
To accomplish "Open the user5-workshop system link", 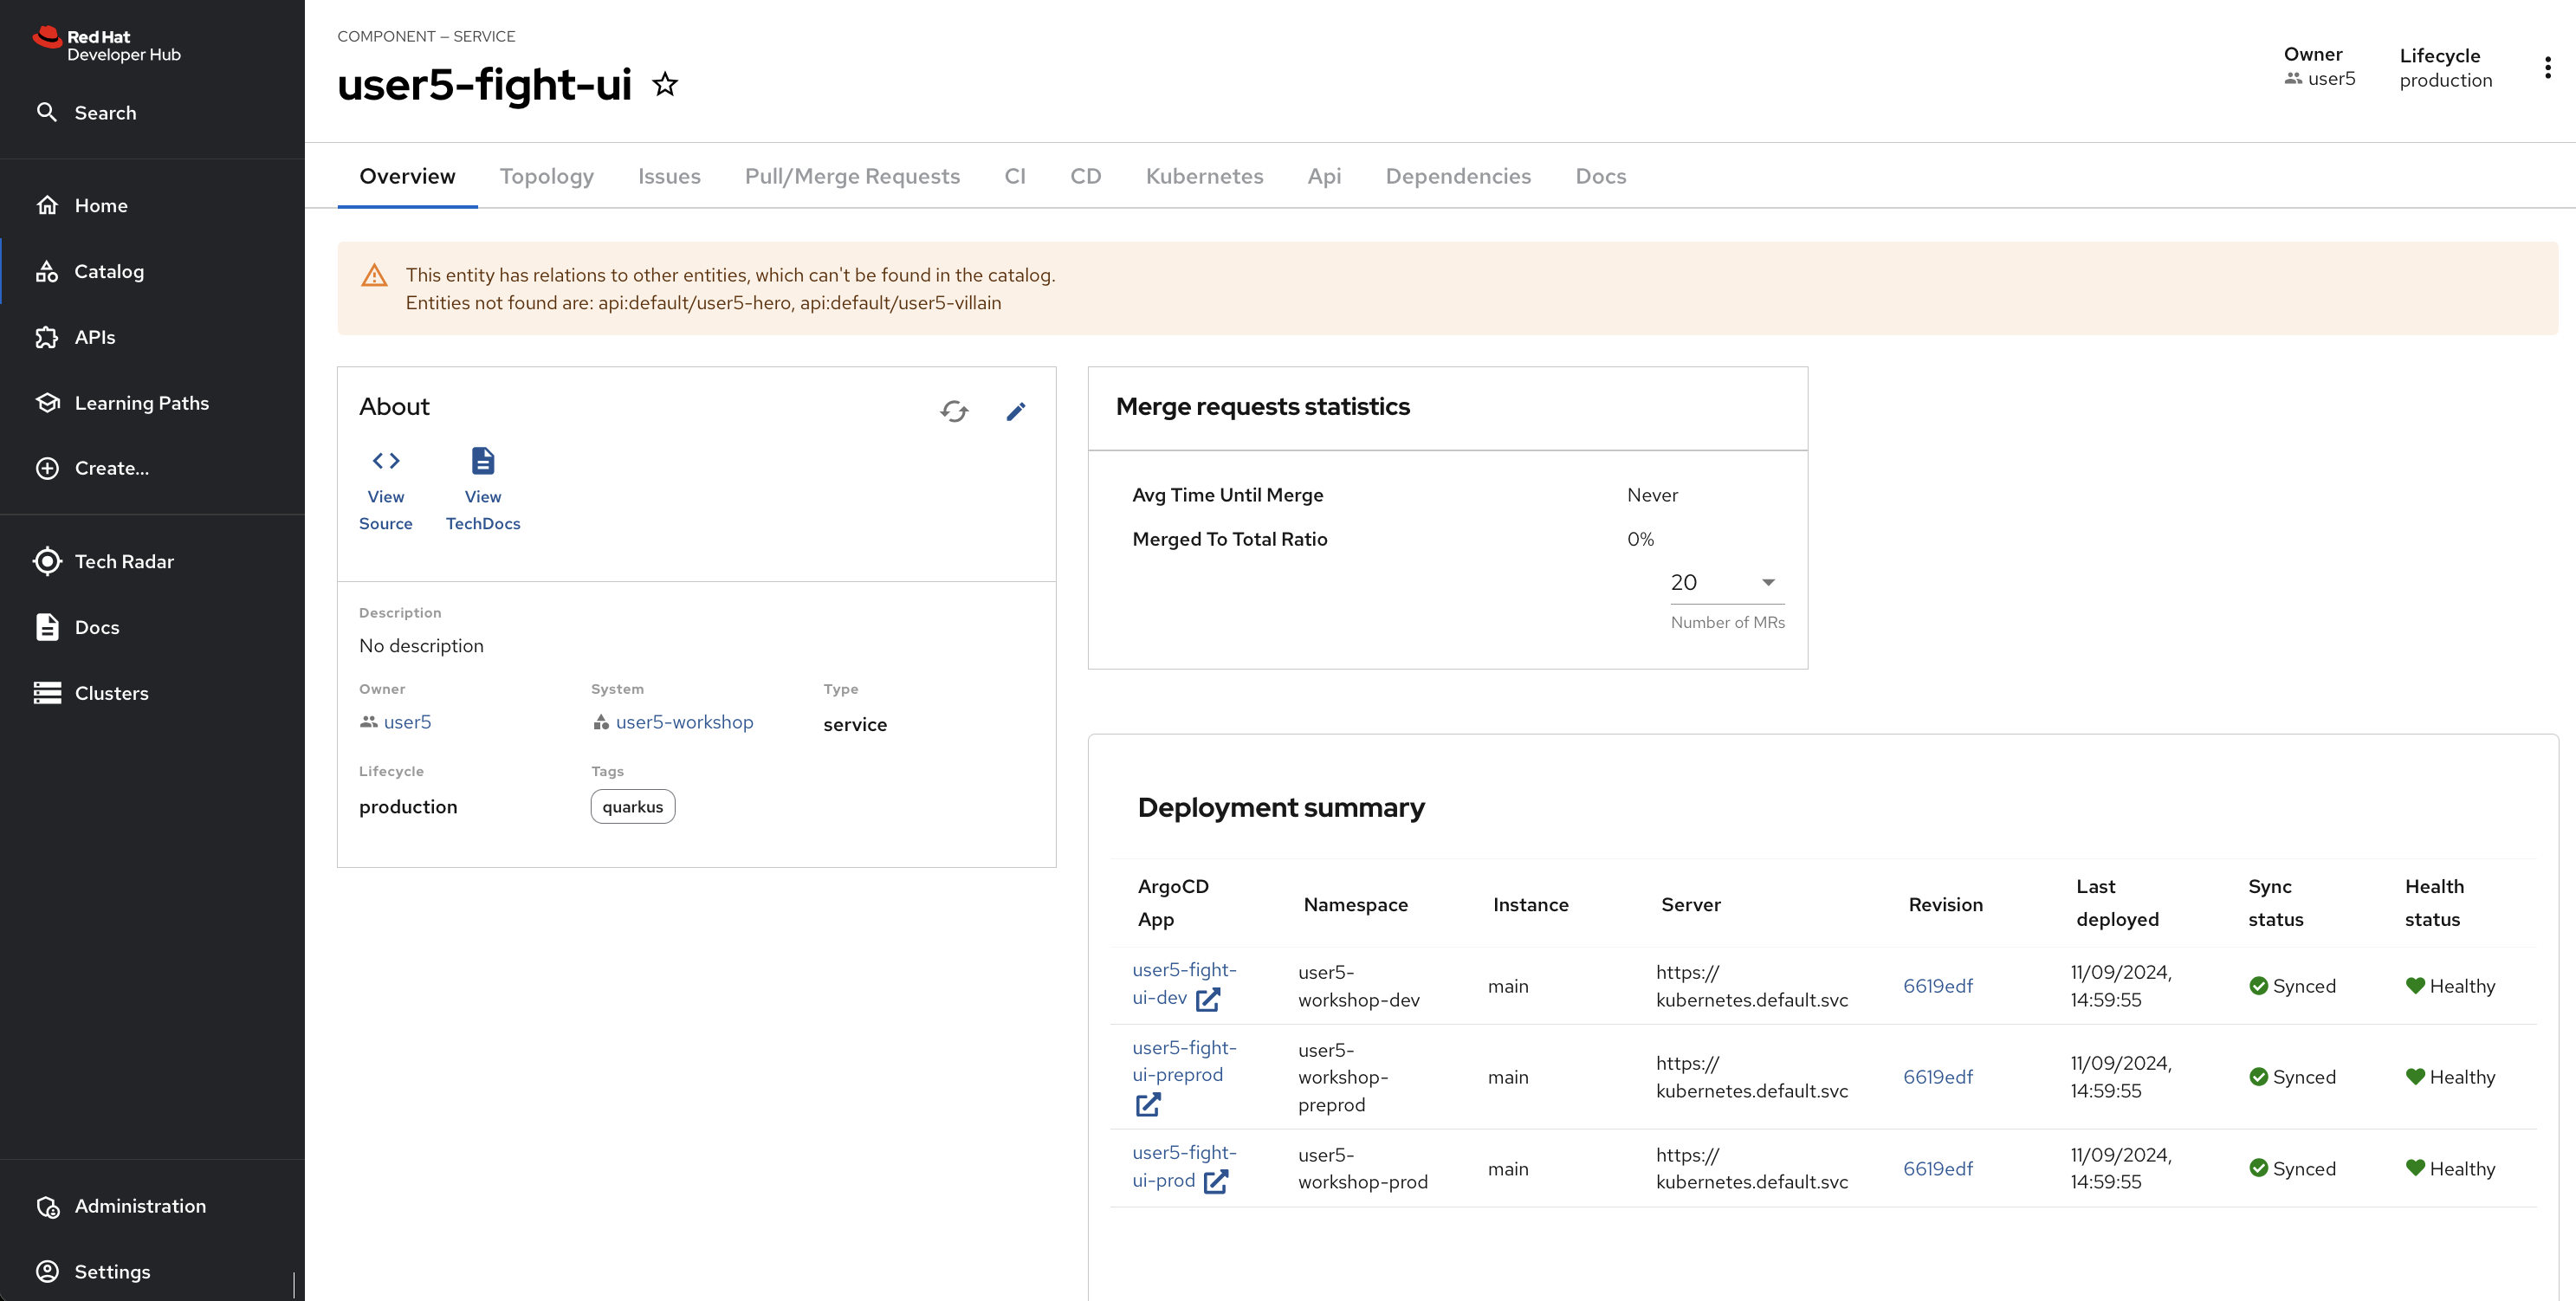I will click(x=684, y=722).
